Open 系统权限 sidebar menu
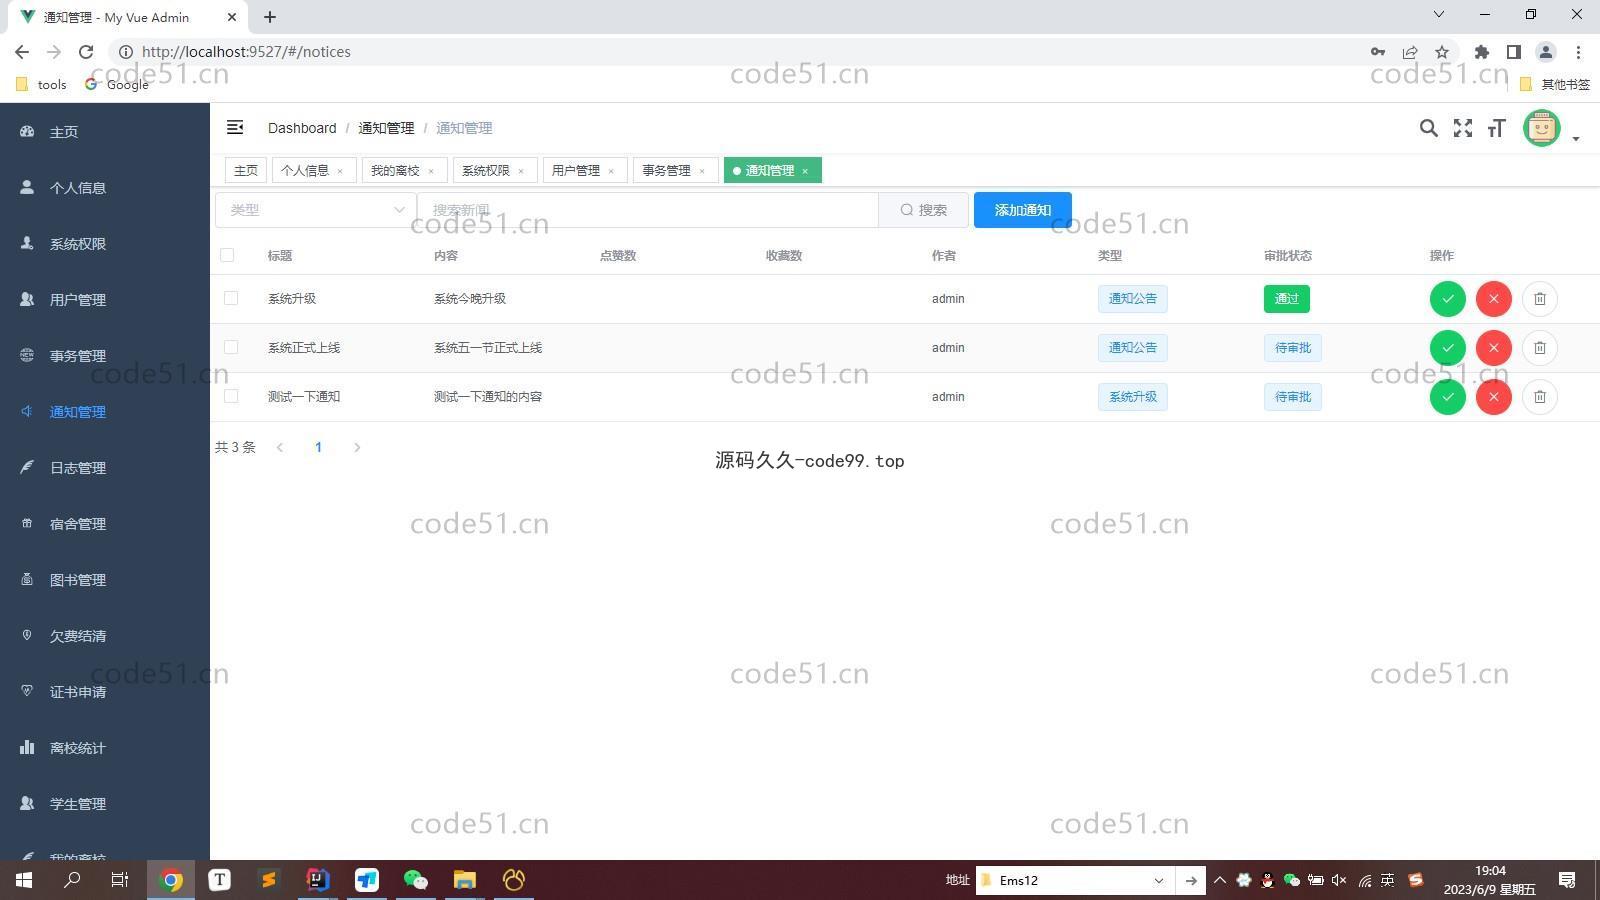Screen dimensions: 1600x900 [105, 244]
